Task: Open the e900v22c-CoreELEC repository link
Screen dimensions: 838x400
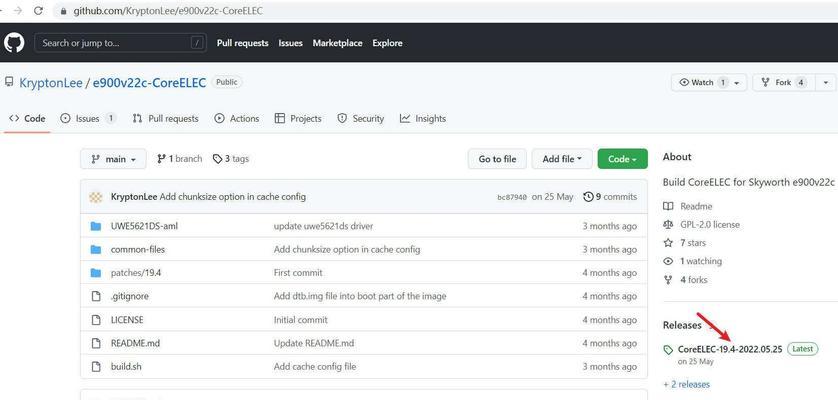Action: 149,83
